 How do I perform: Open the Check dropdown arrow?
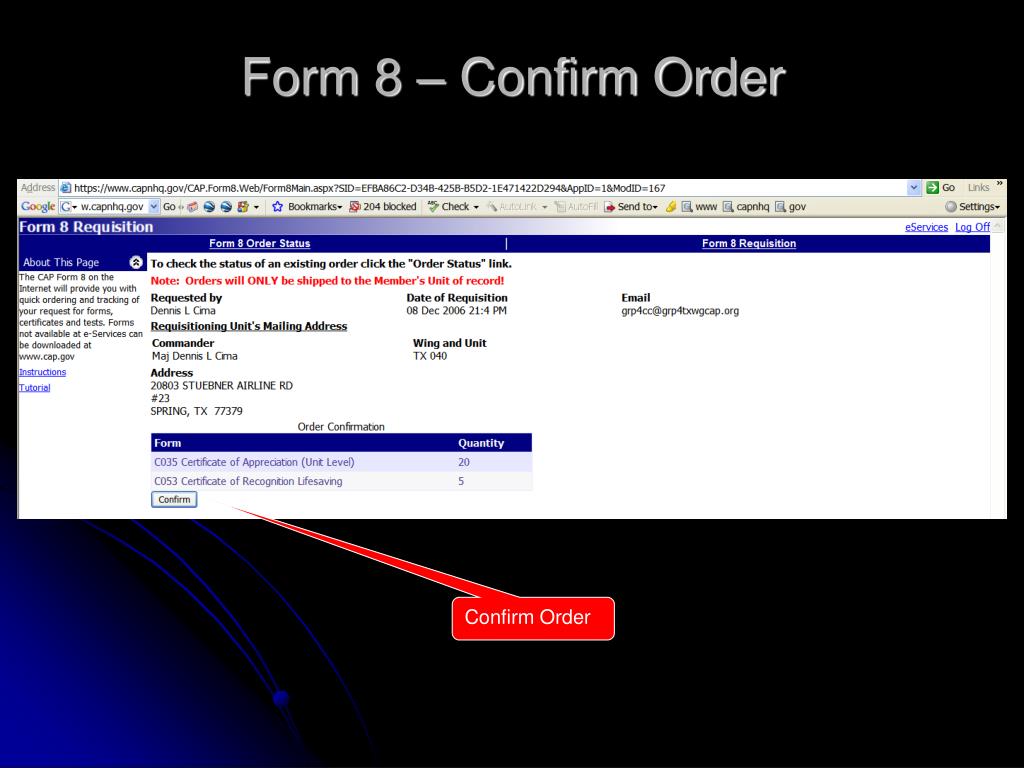(x=476, y=208)
